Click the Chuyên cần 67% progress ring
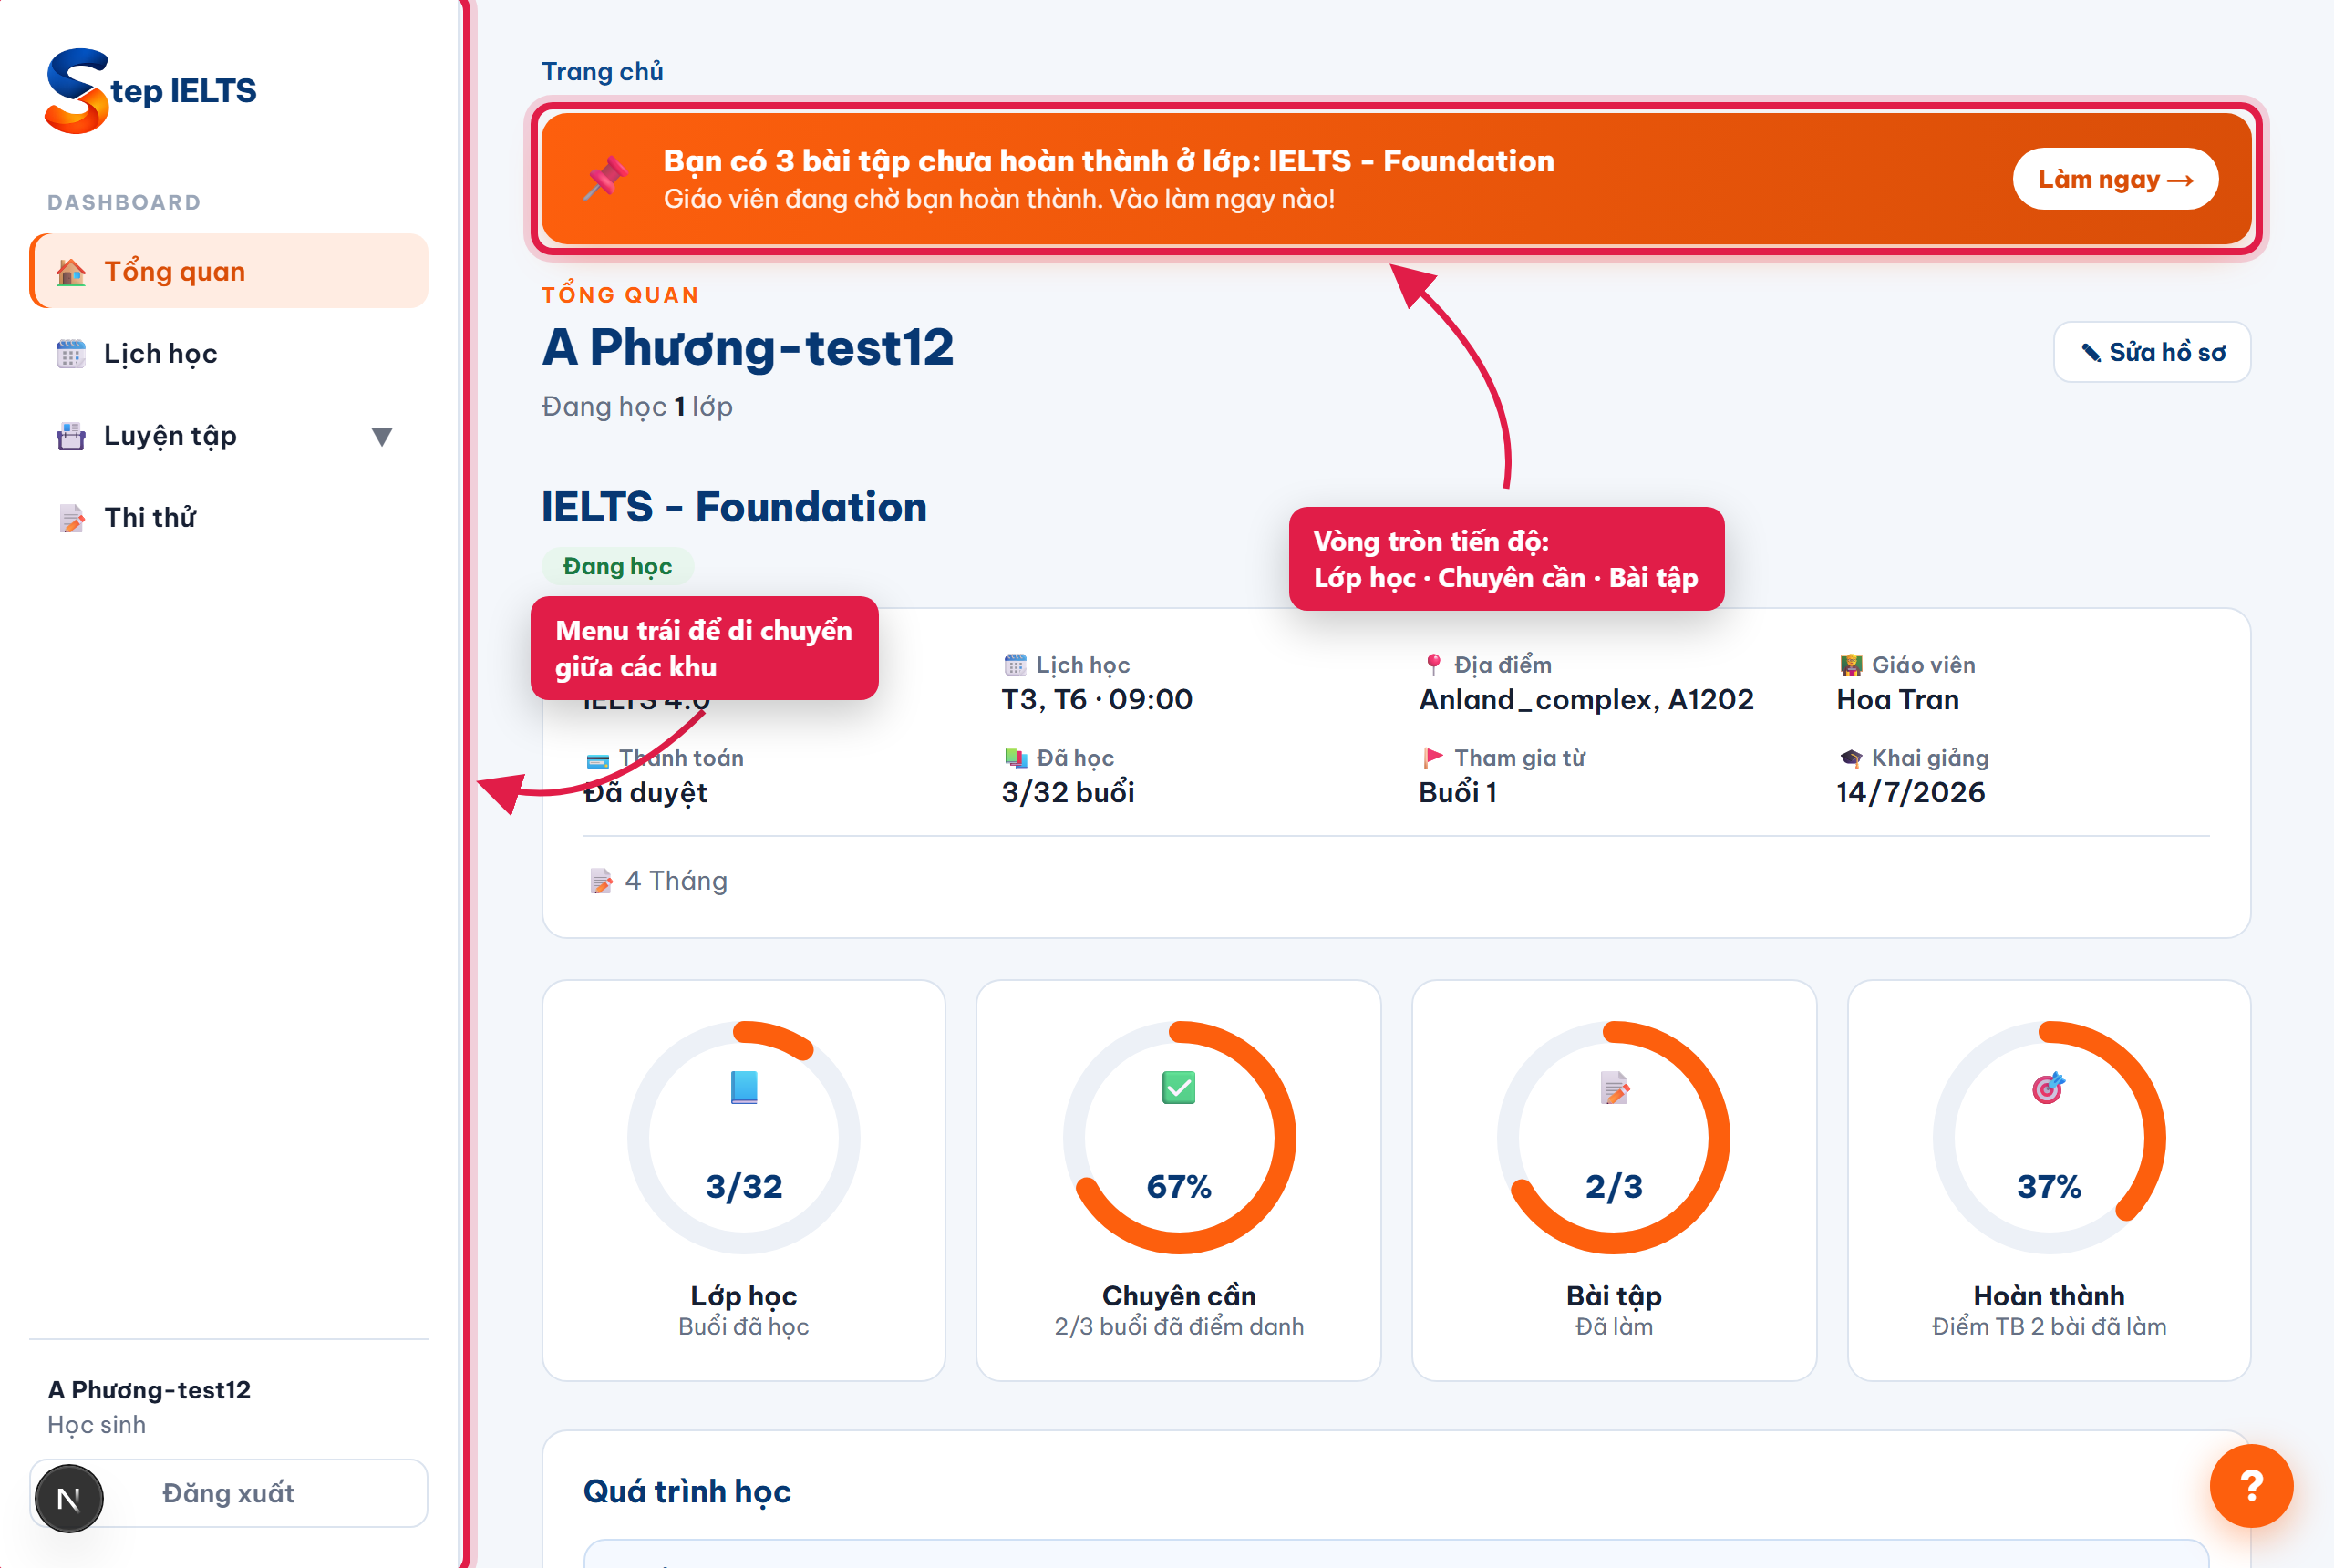Image resolution: width=2334 pixels, height=1568 pixels. tap(1179, 1137)
